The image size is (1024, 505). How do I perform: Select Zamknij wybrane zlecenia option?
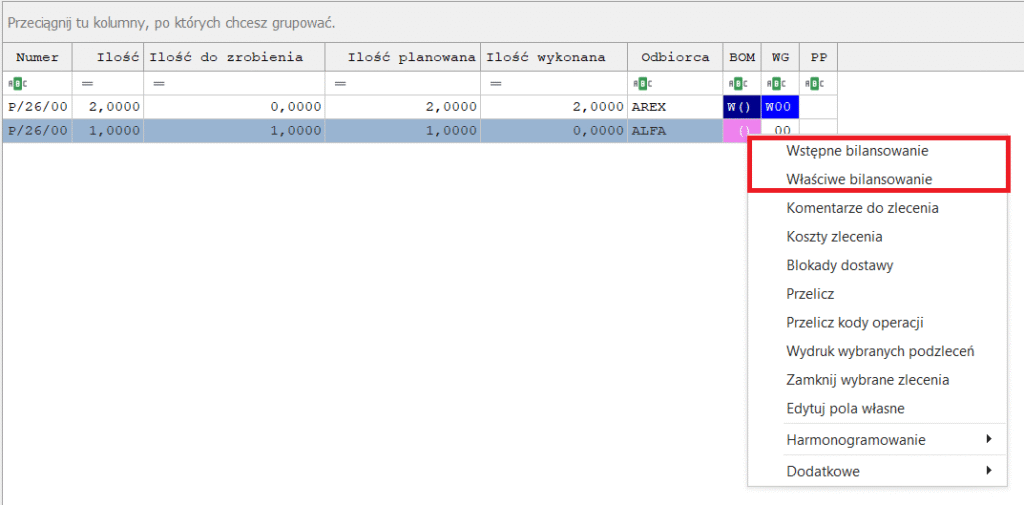click(867, 380)
